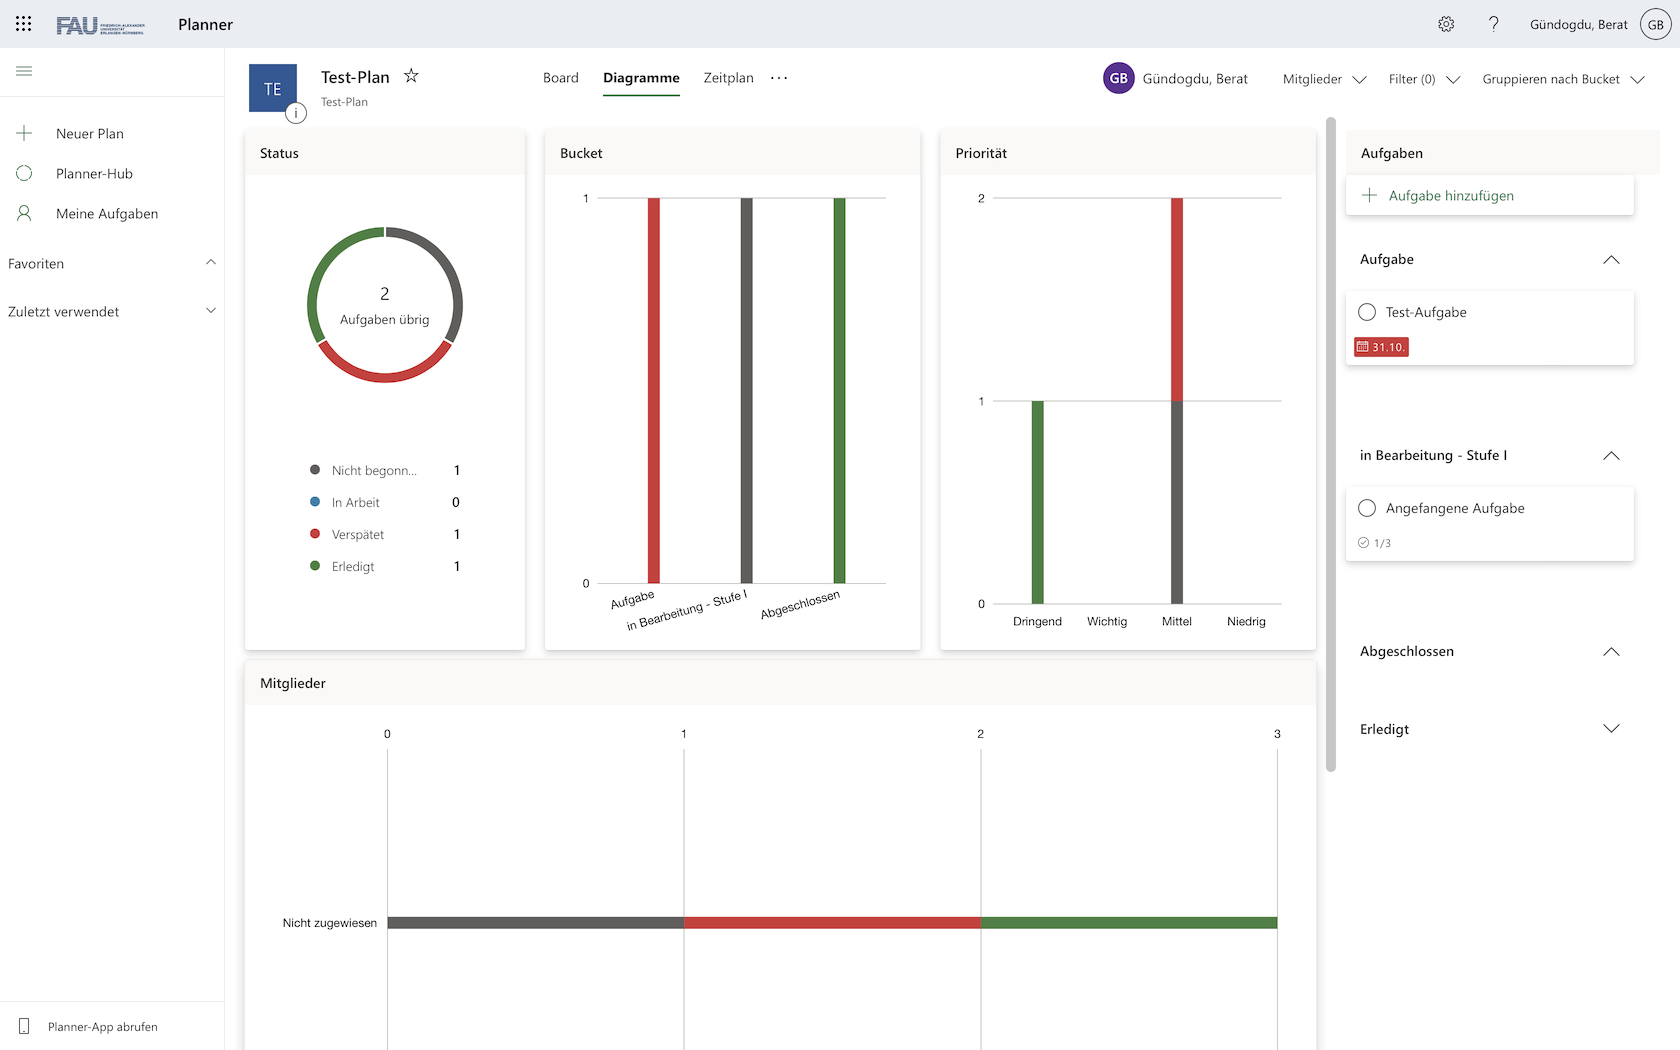Click the red 31.10. due date badge
Viewport: 1680px width, 1050px height.
coord(1381,347)
